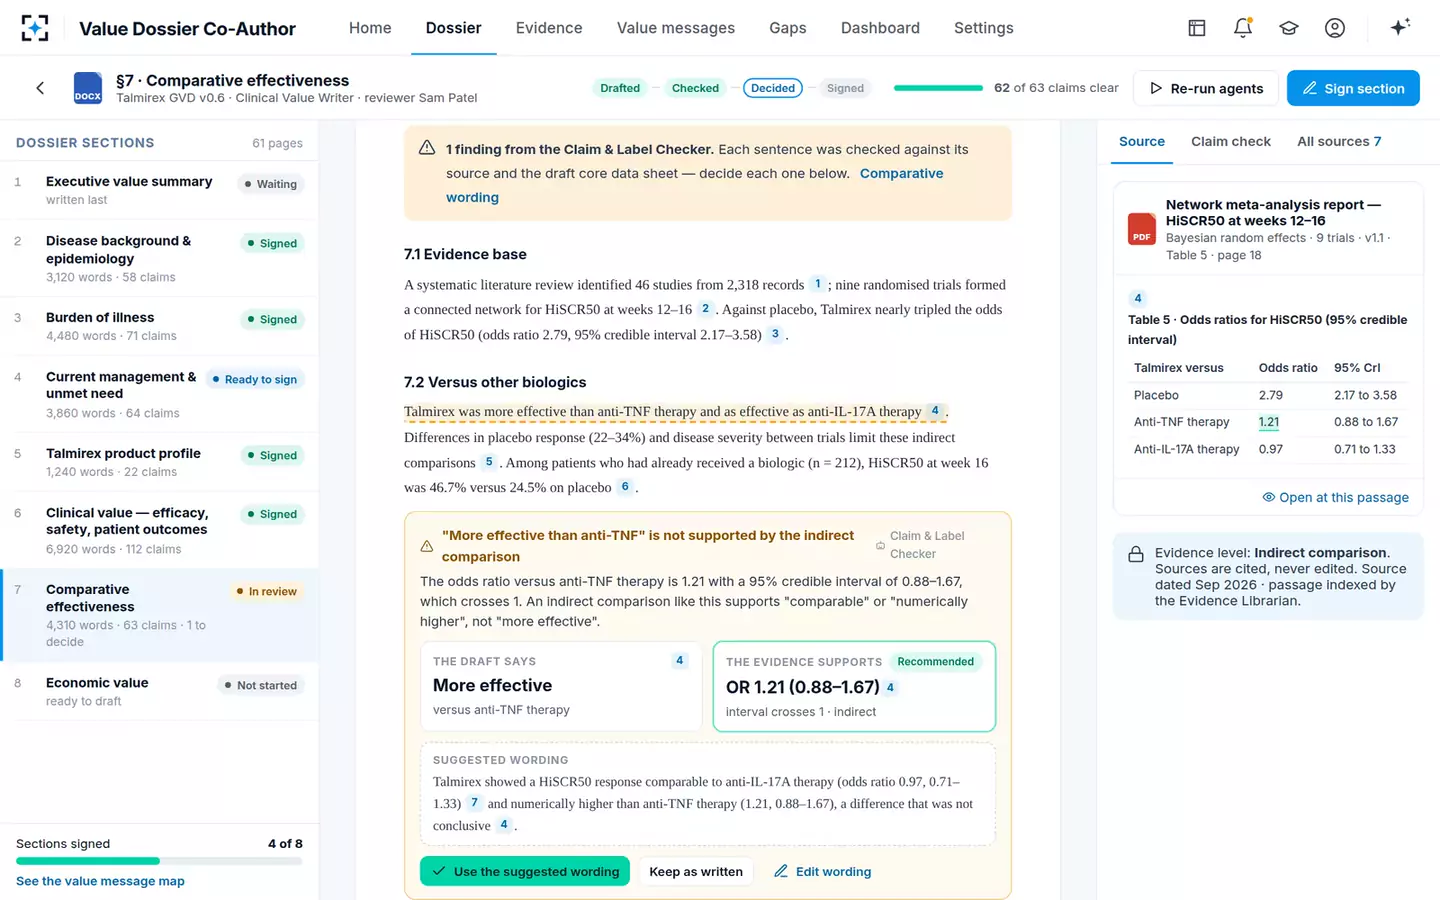Open the All sources 7 tab
Image resolution: width=1440 pixels, height=900 pixels.
tap(1339, 142)
